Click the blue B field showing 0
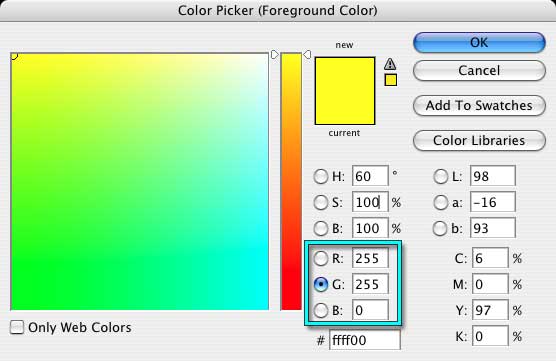The height and width of the screenshot is (361, 556). pyautogui.click(x=370, y=310)
